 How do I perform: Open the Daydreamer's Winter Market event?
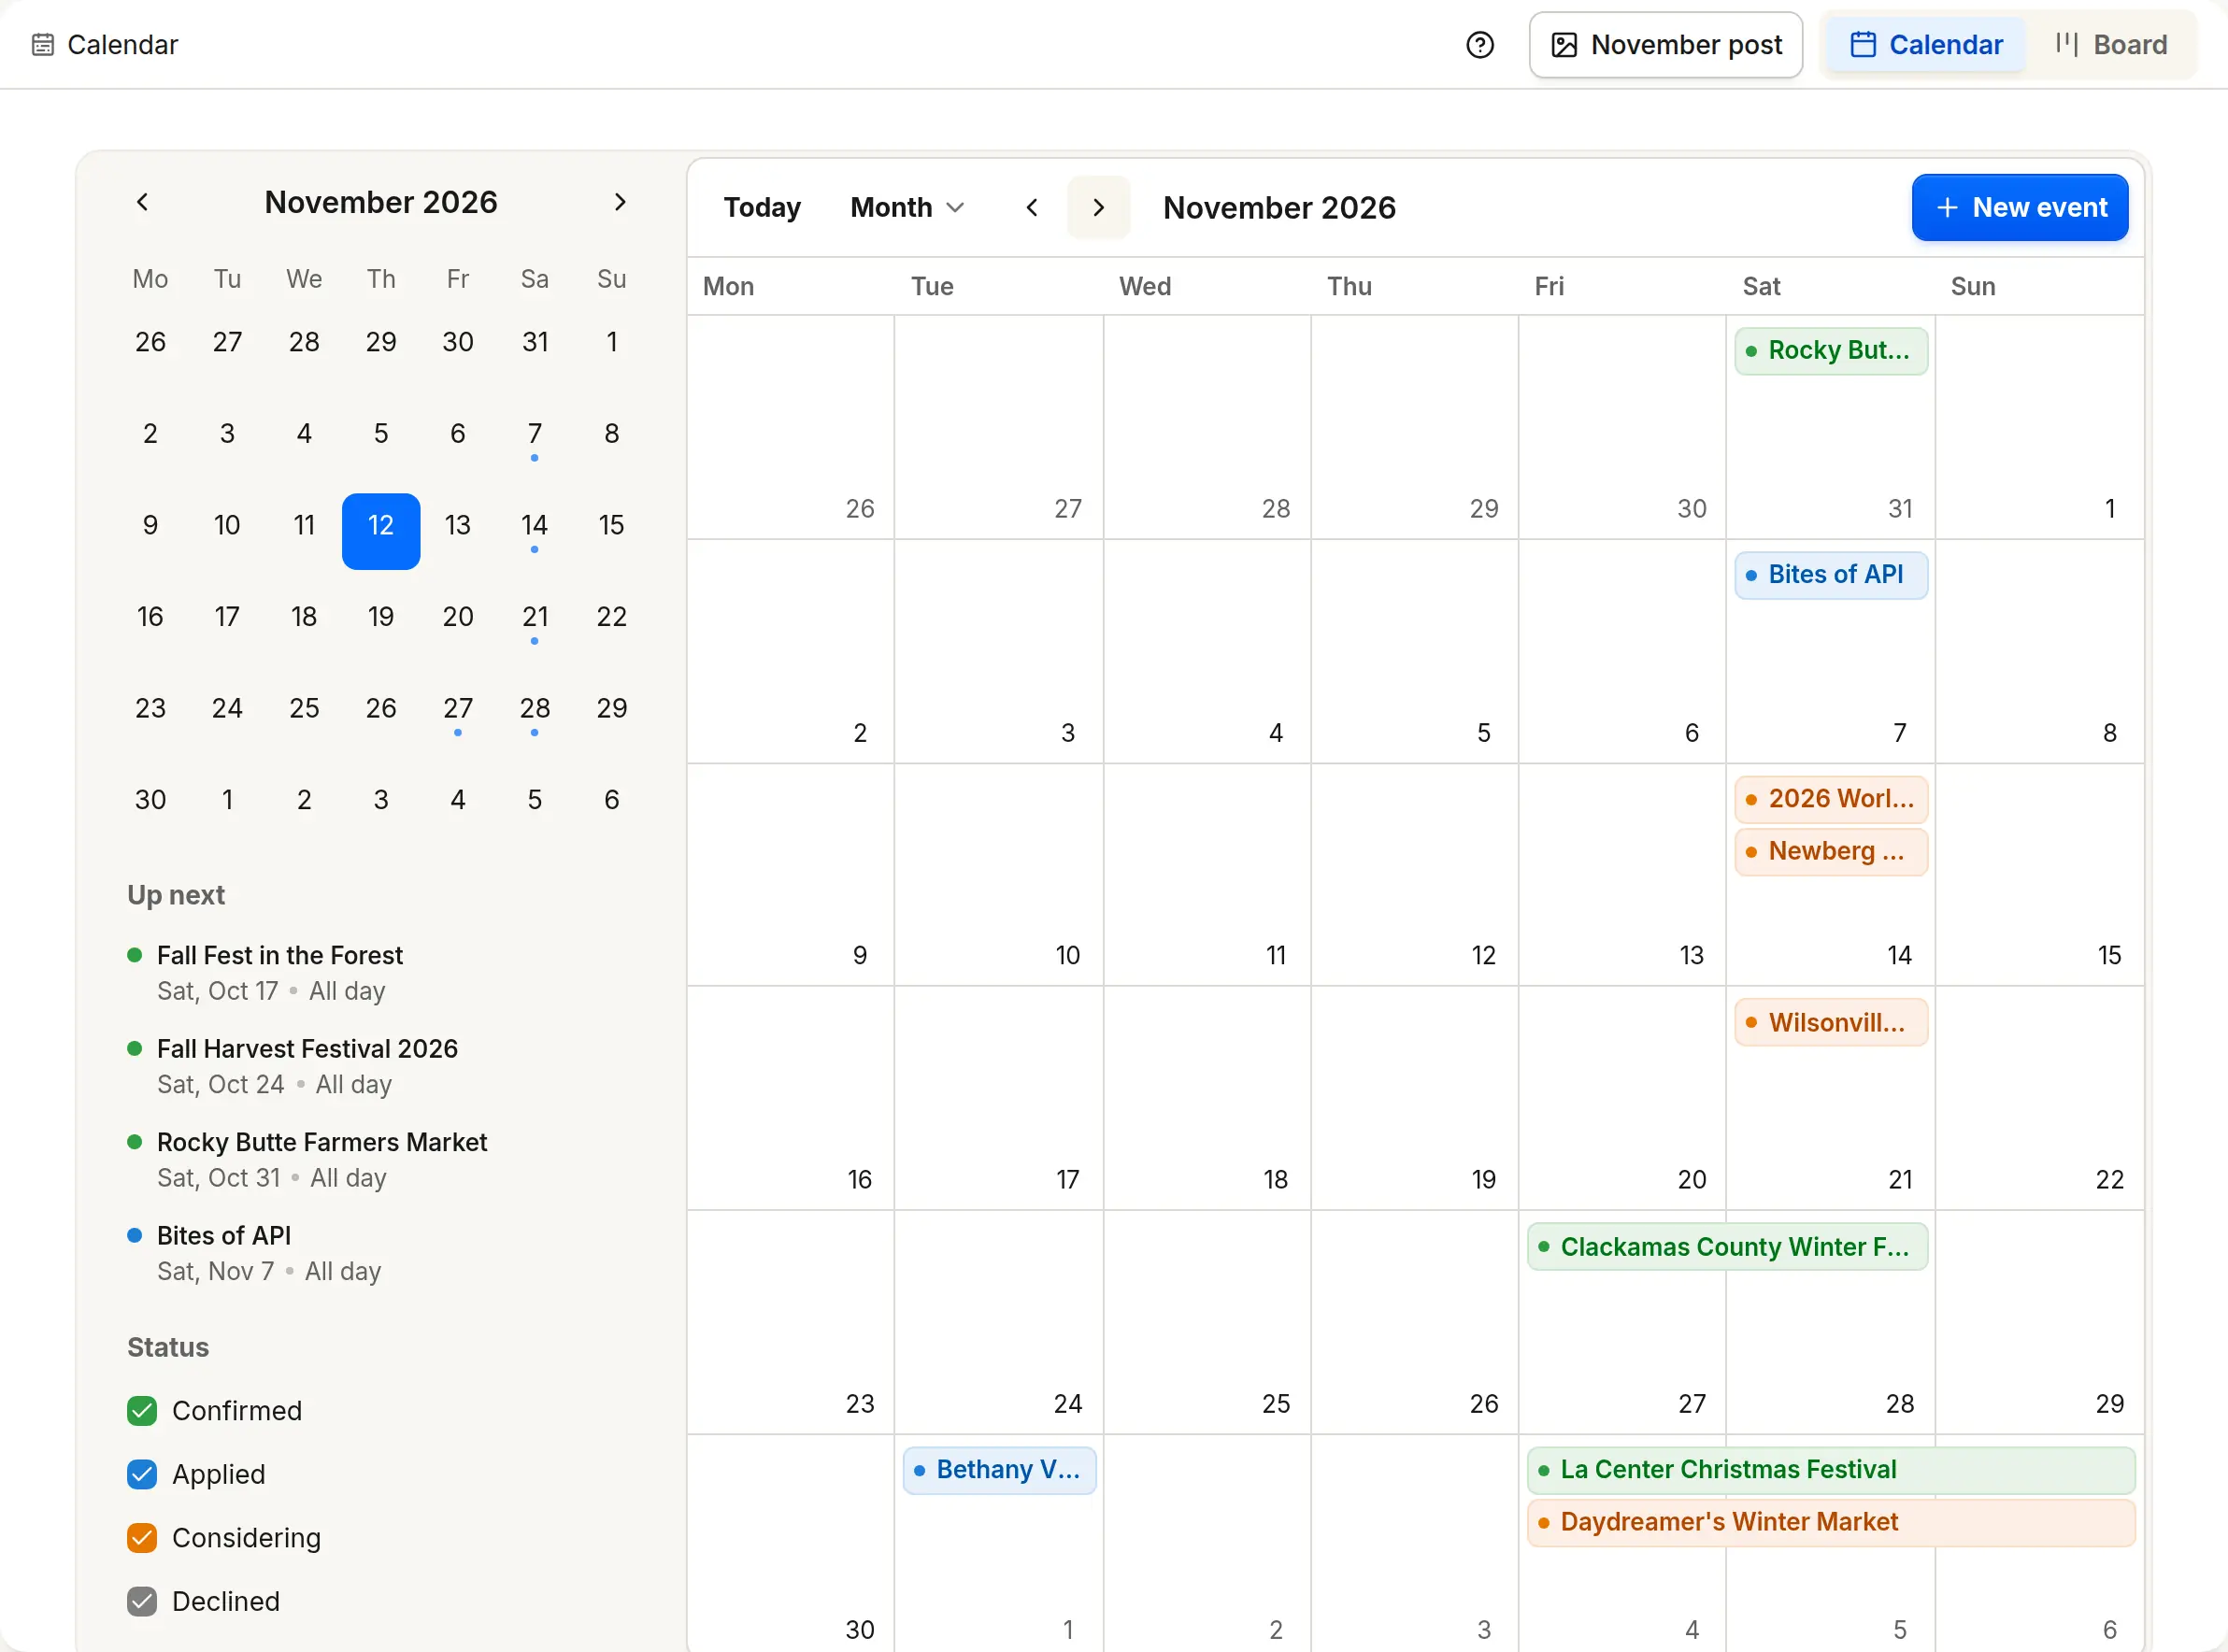tap(1831, 1523)
